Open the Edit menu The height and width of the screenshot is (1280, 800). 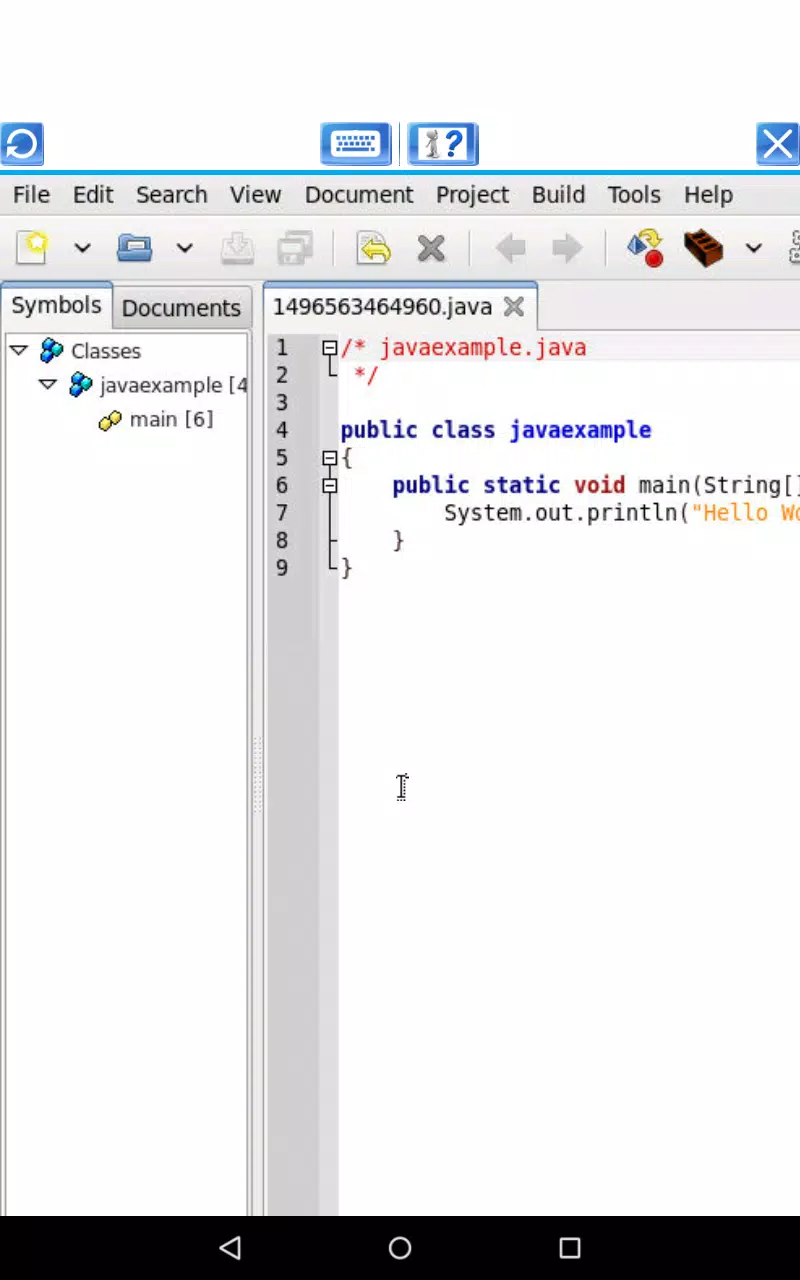pos(93,195)
